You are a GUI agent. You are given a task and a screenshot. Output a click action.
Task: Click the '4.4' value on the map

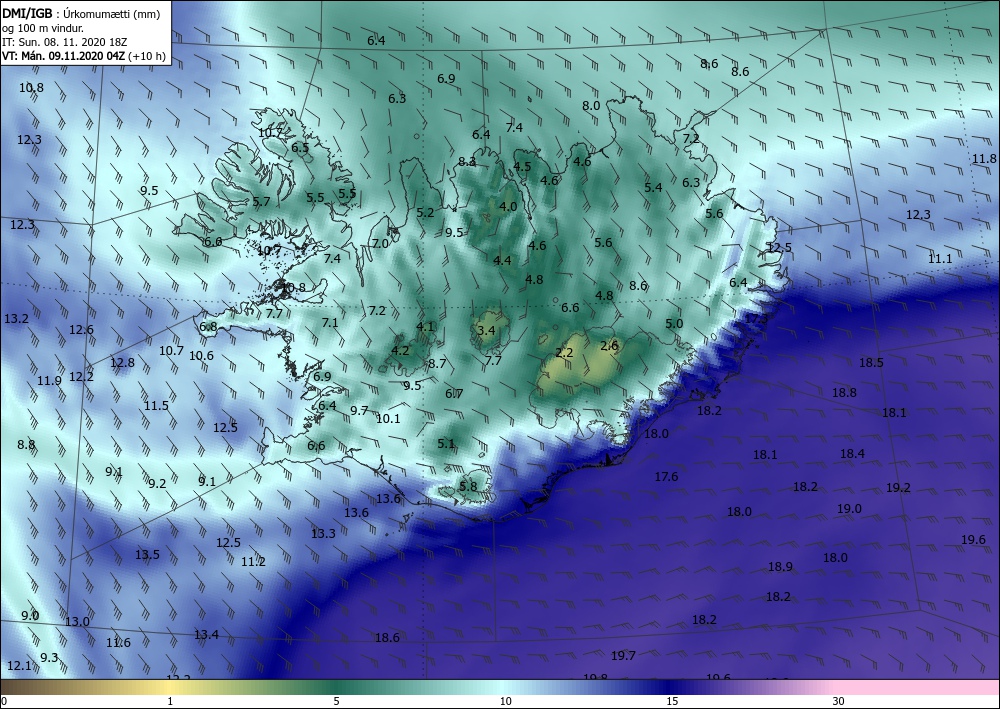[503, 260]
